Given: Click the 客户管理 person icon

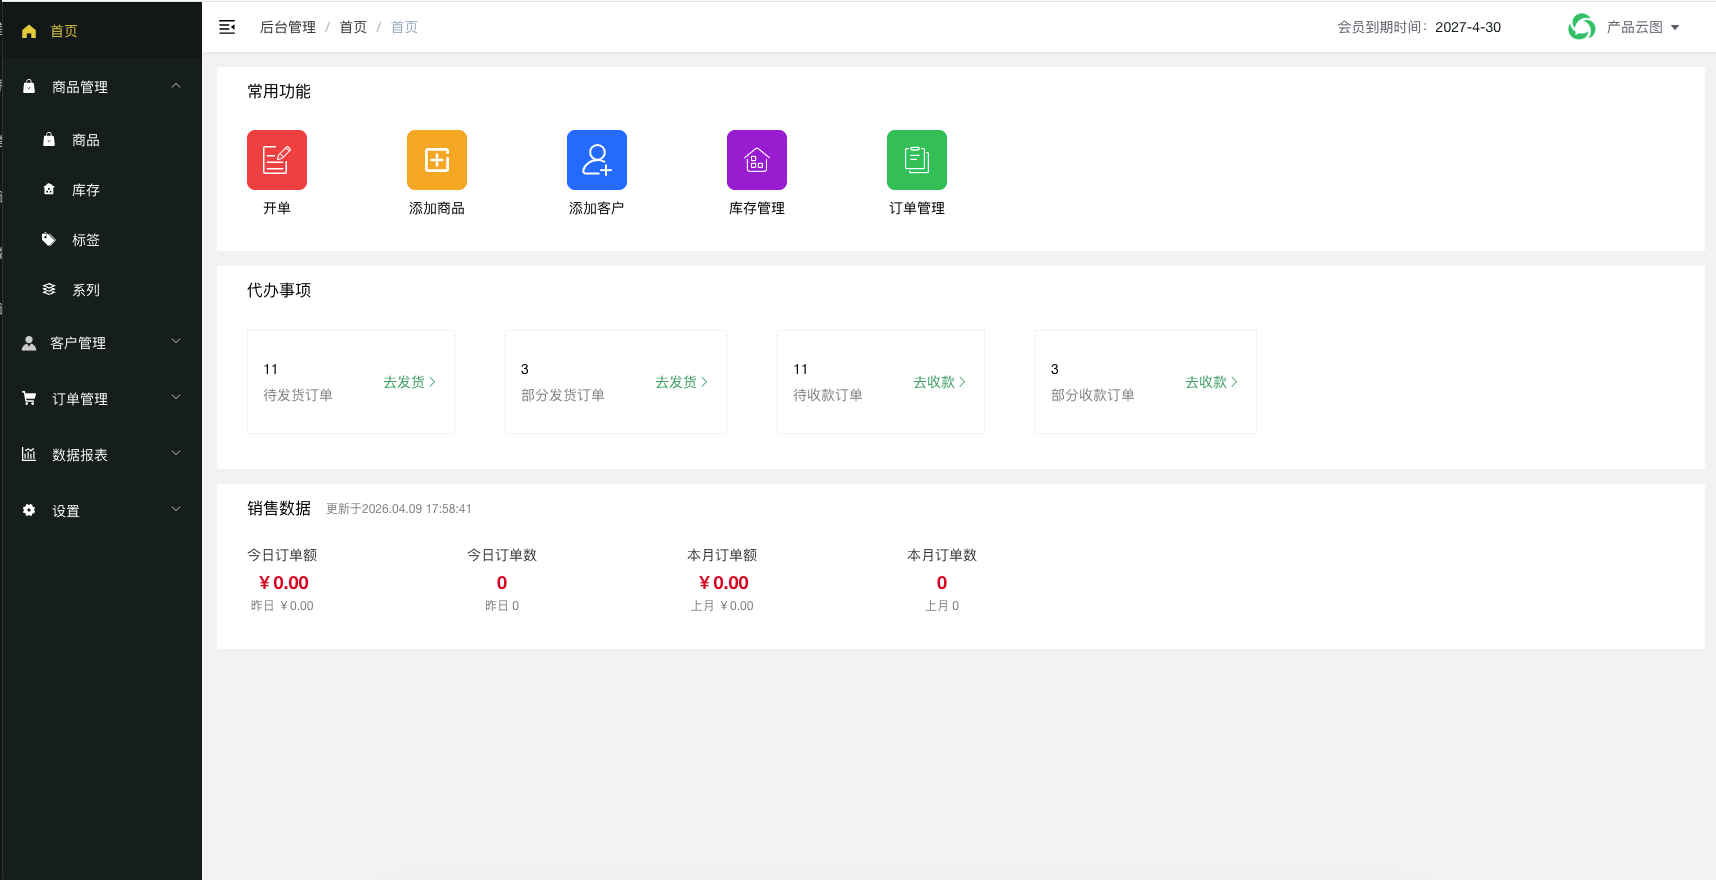Looking at the screenshot, I should [x=29, y=343].
